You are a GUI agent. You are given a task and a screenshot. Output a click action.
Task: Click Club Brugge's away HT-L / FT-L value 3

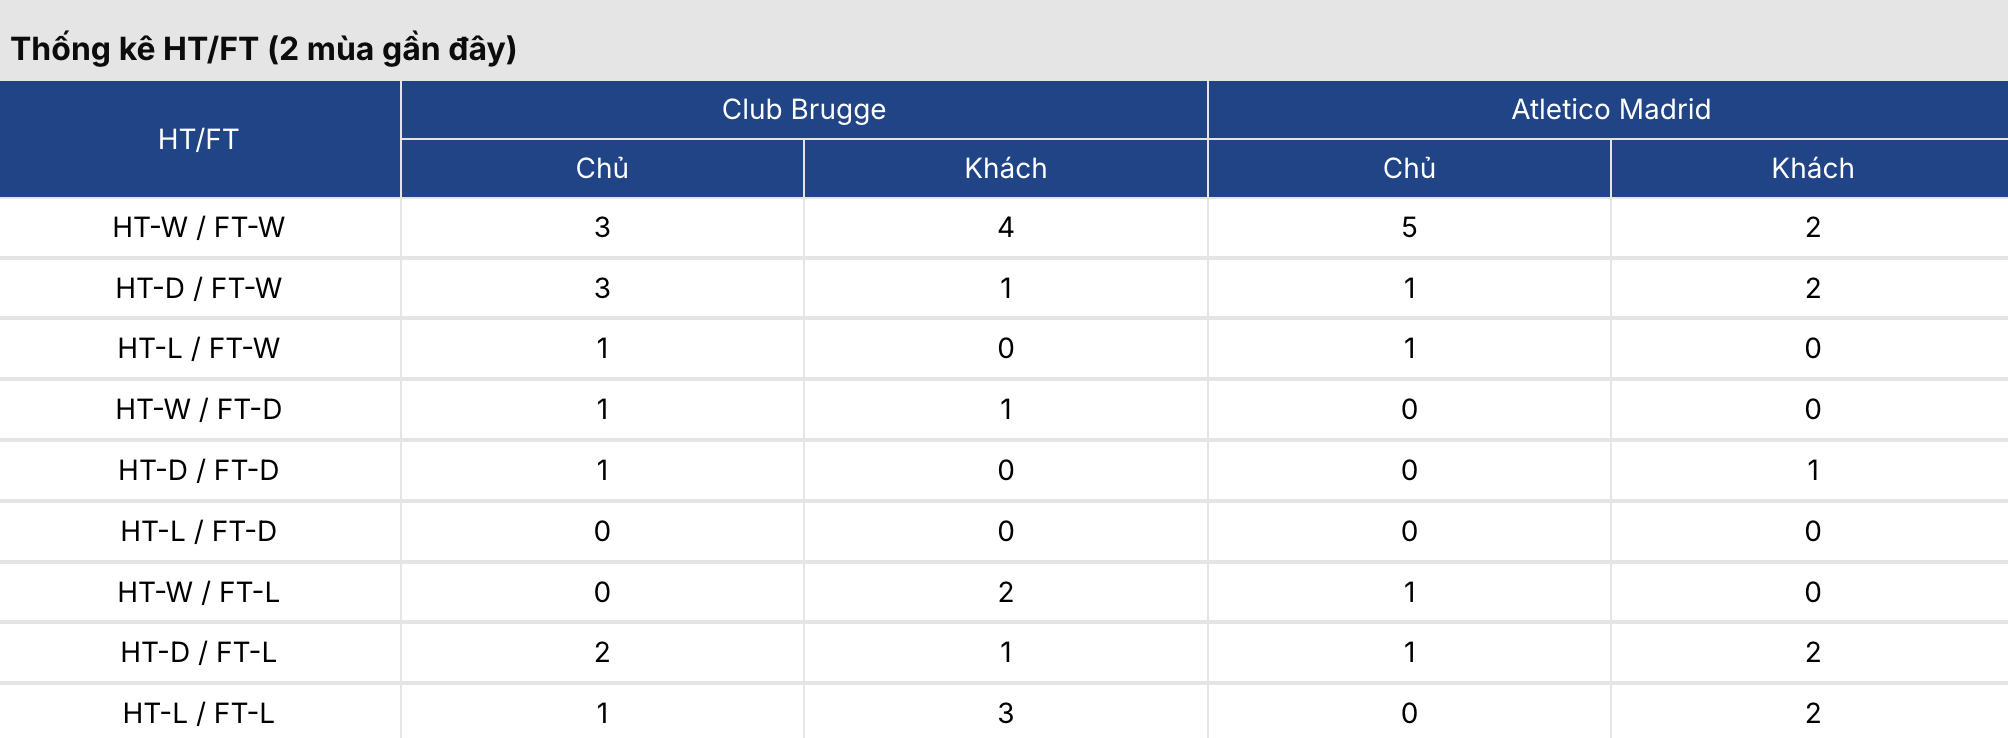1006,713
